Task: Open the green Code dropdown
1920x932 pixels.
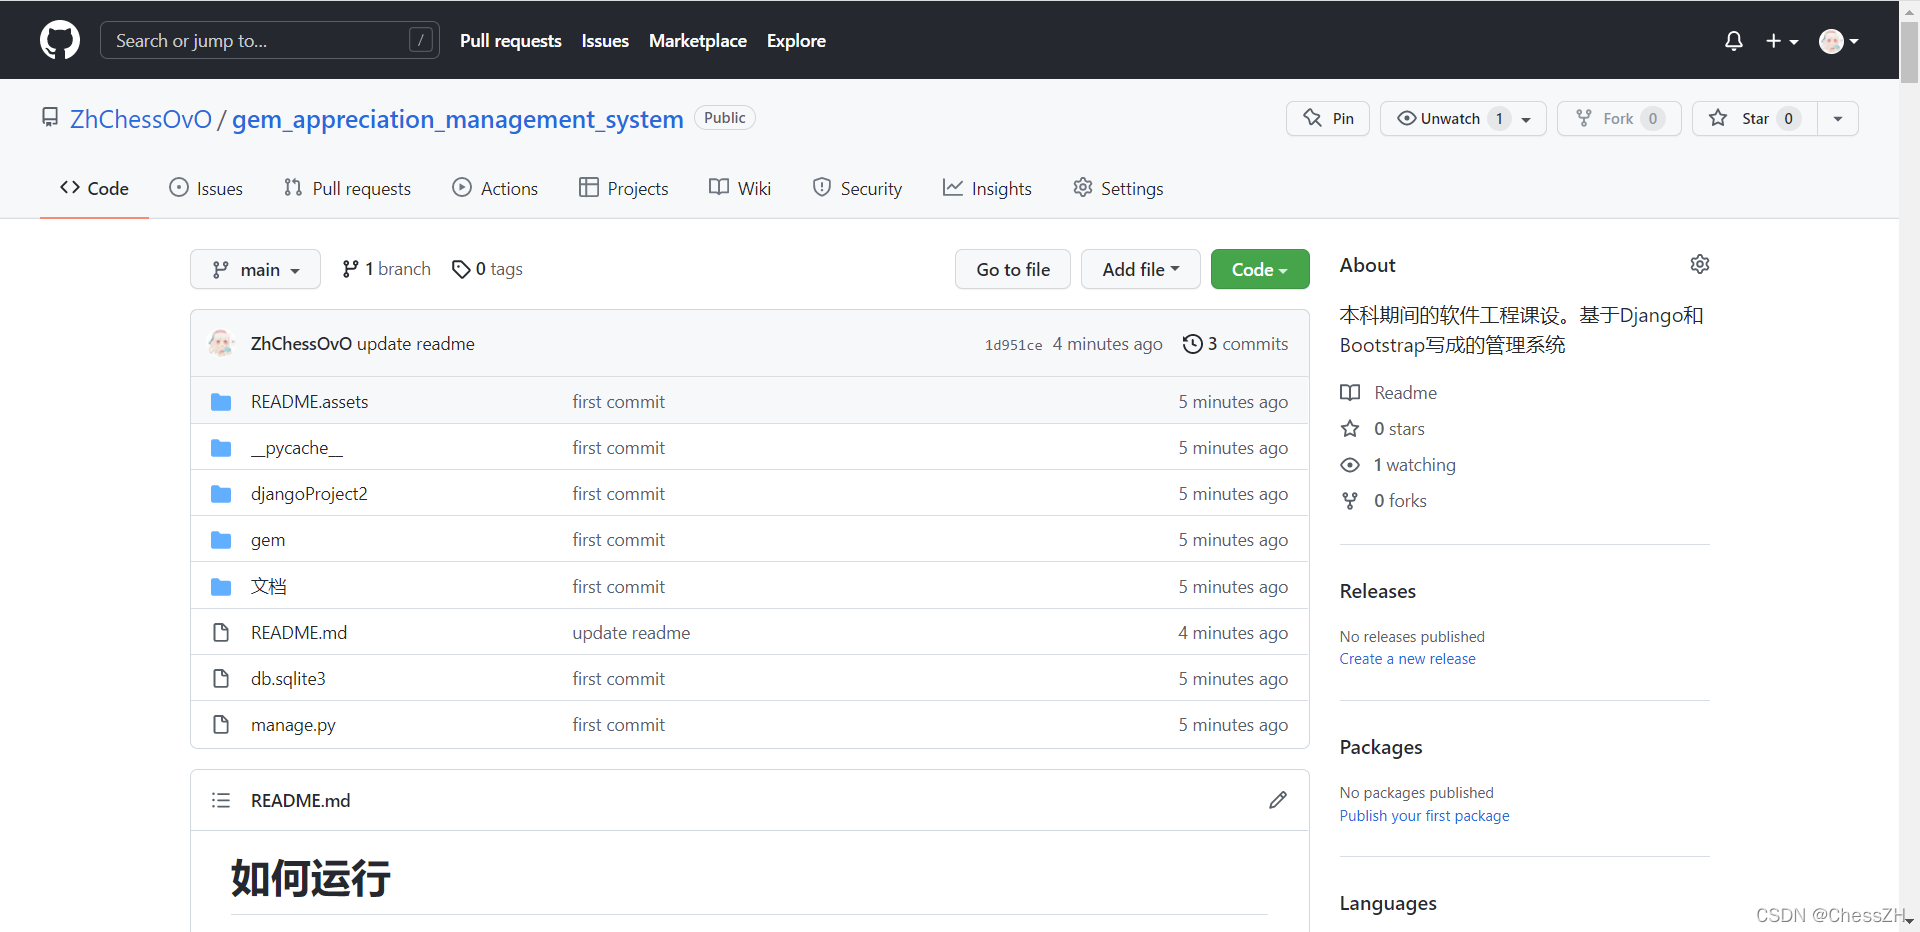Action: [1260, 269]
